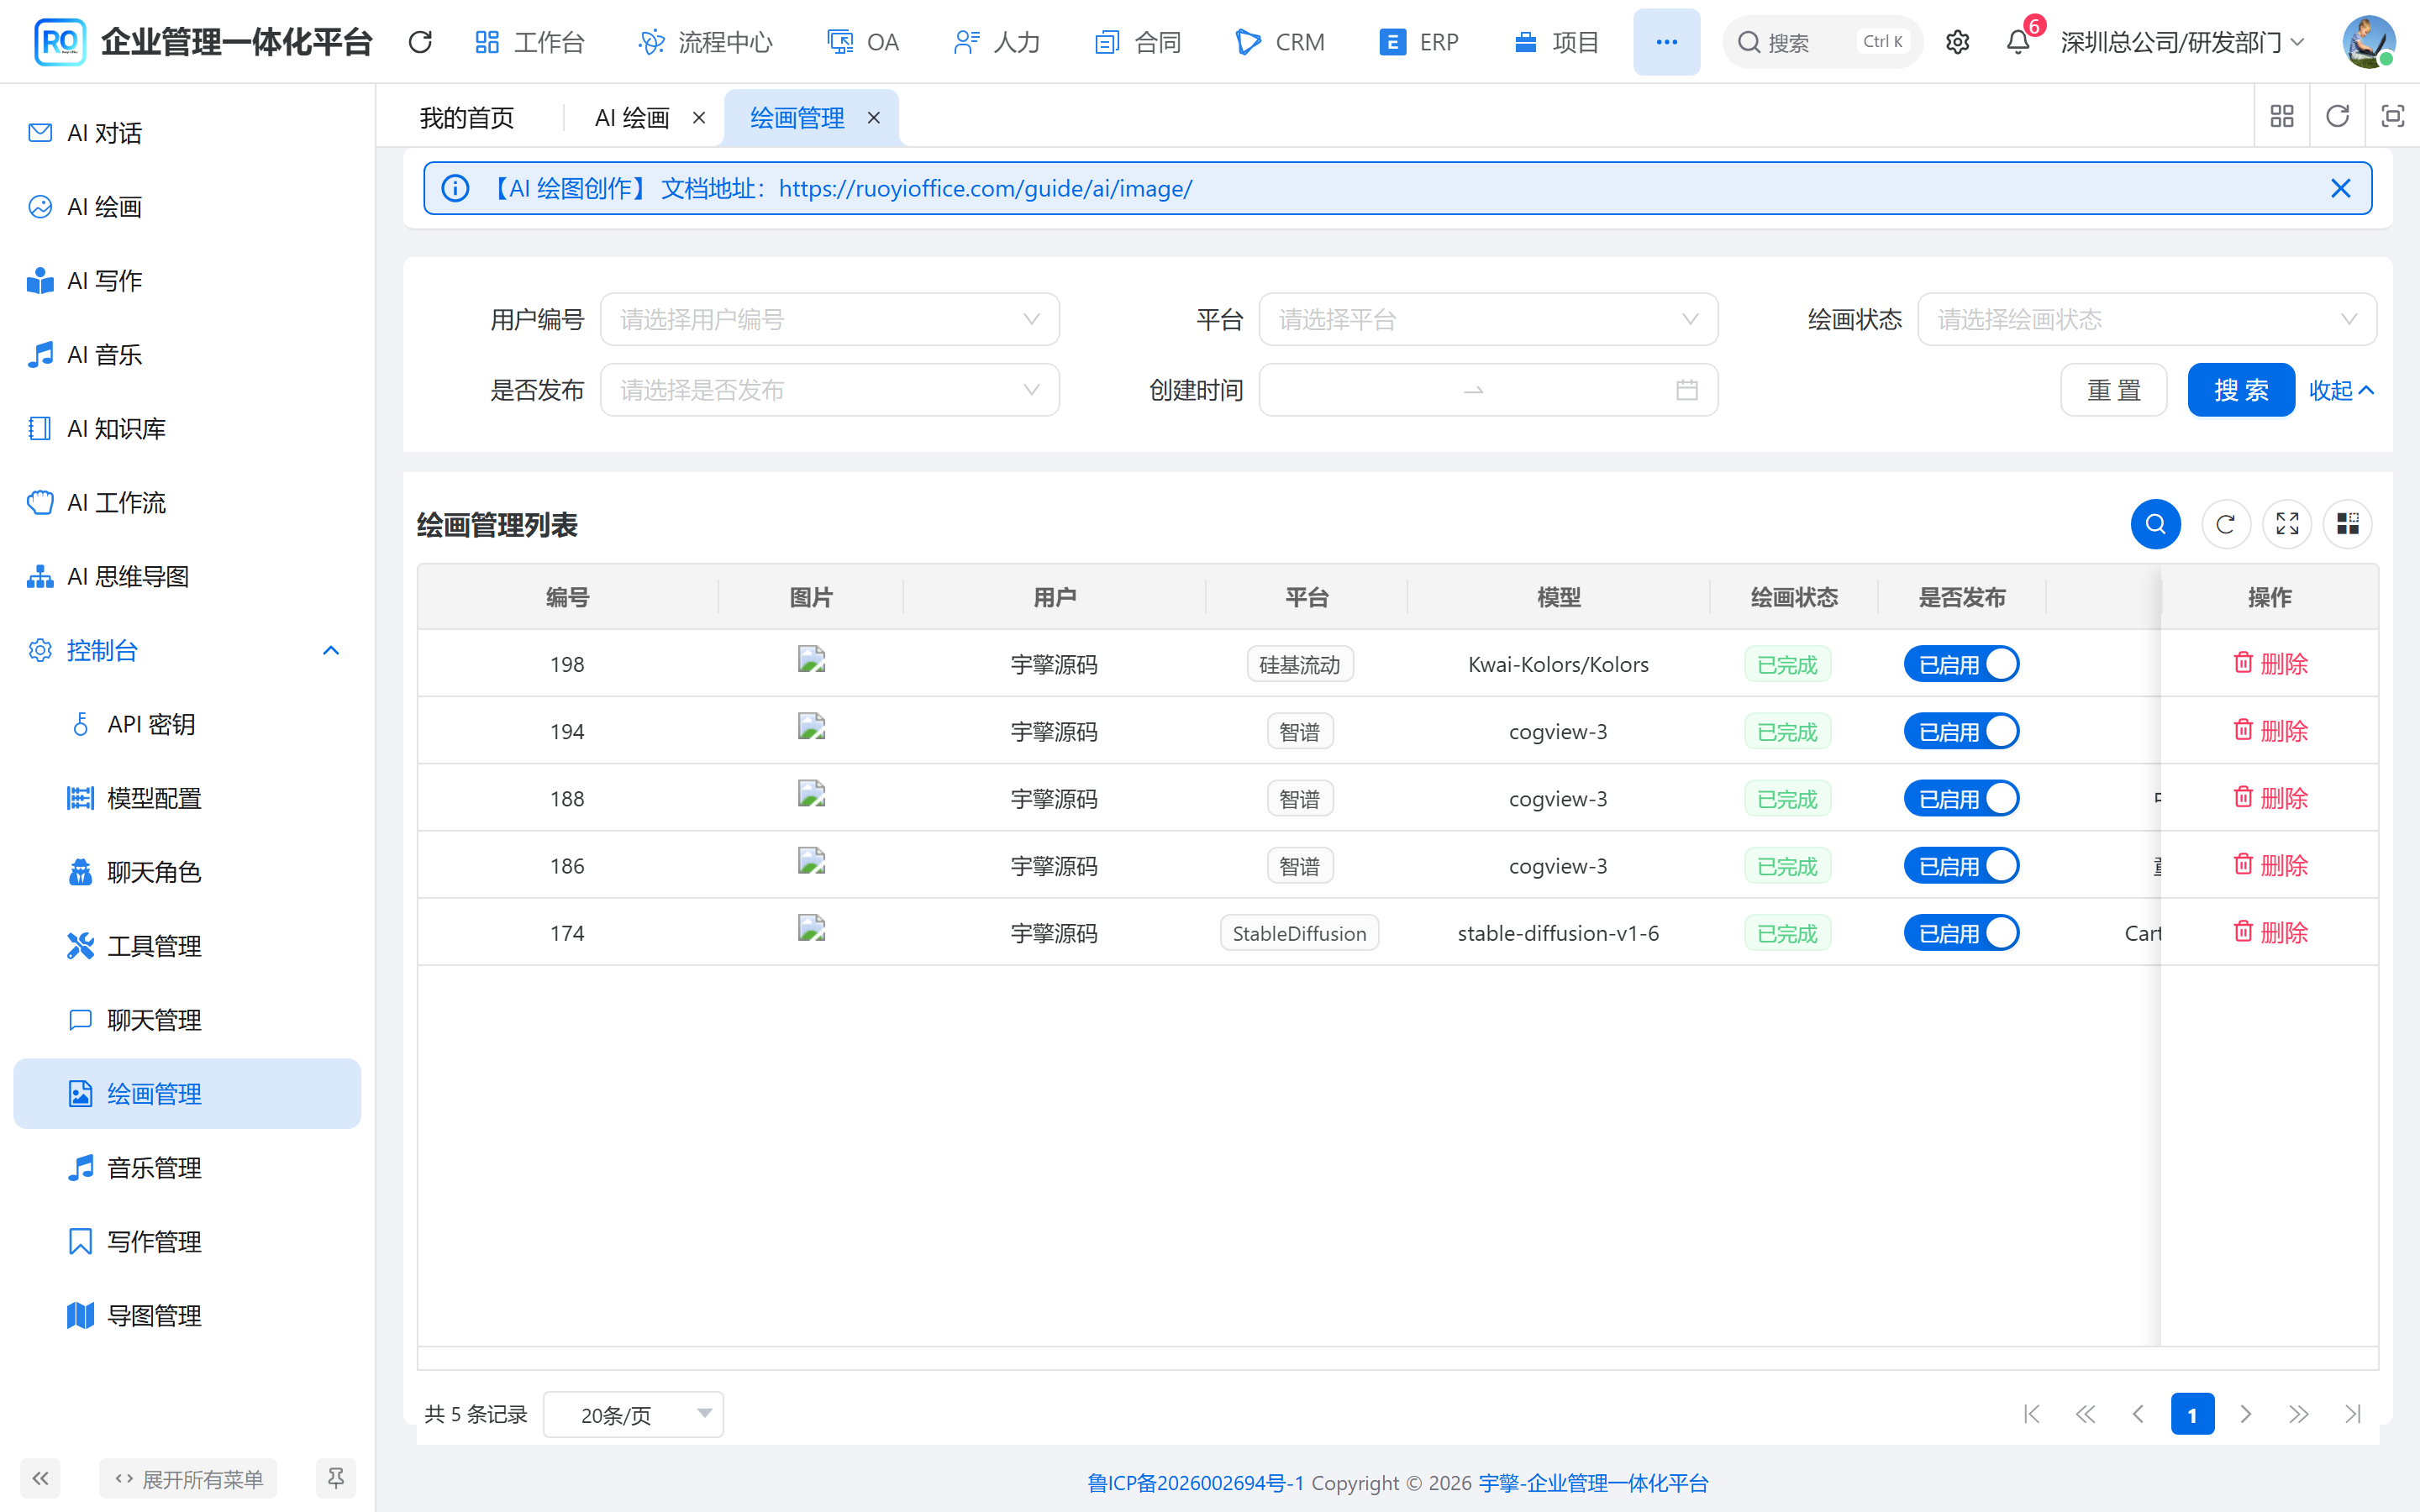The height and width of the screenshot is (1512, 2420).
Task: Click the blue search icon in list toolbar
Action: click(x=2155, y=524)
